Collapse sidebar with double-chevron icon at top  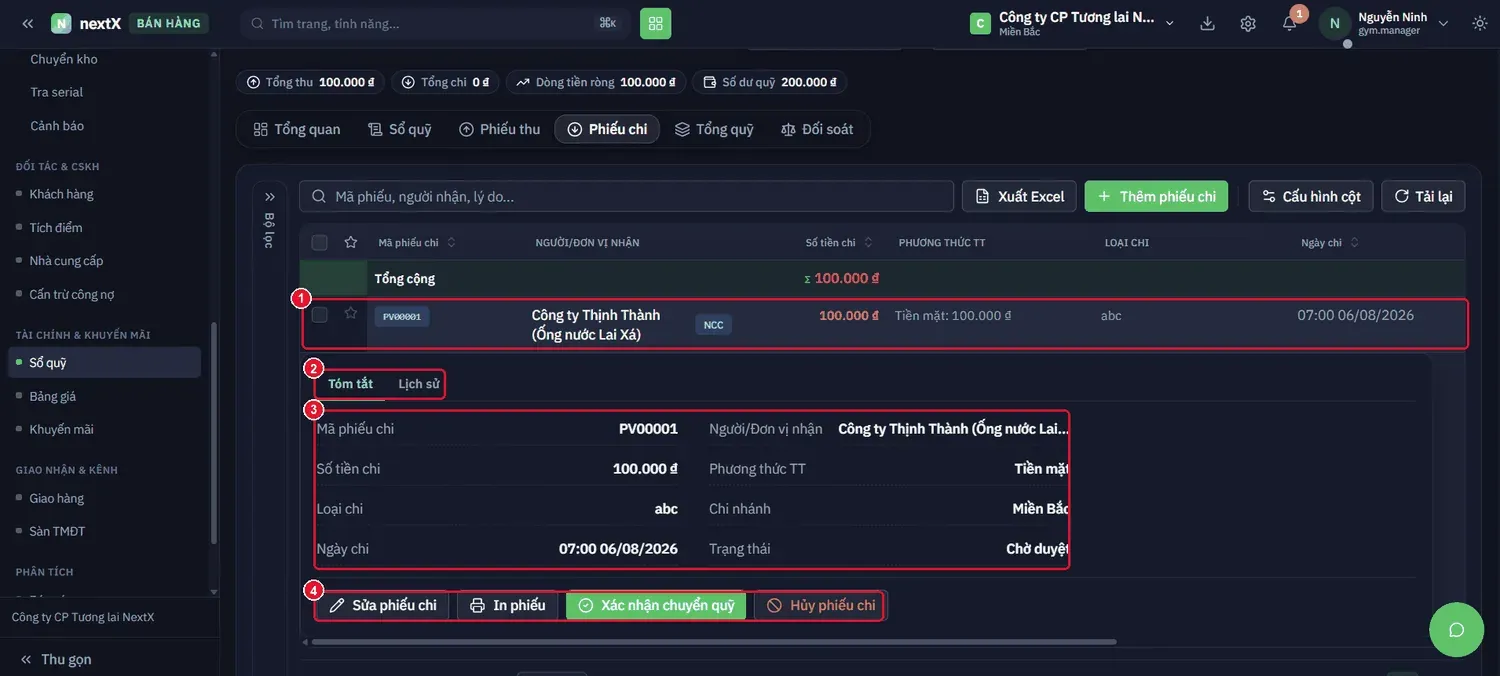27,23
